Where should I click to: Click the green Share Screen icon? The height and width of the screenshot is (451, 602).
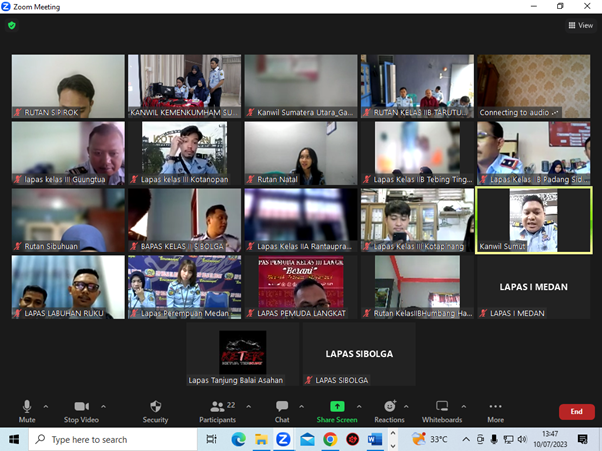[337, 407]
